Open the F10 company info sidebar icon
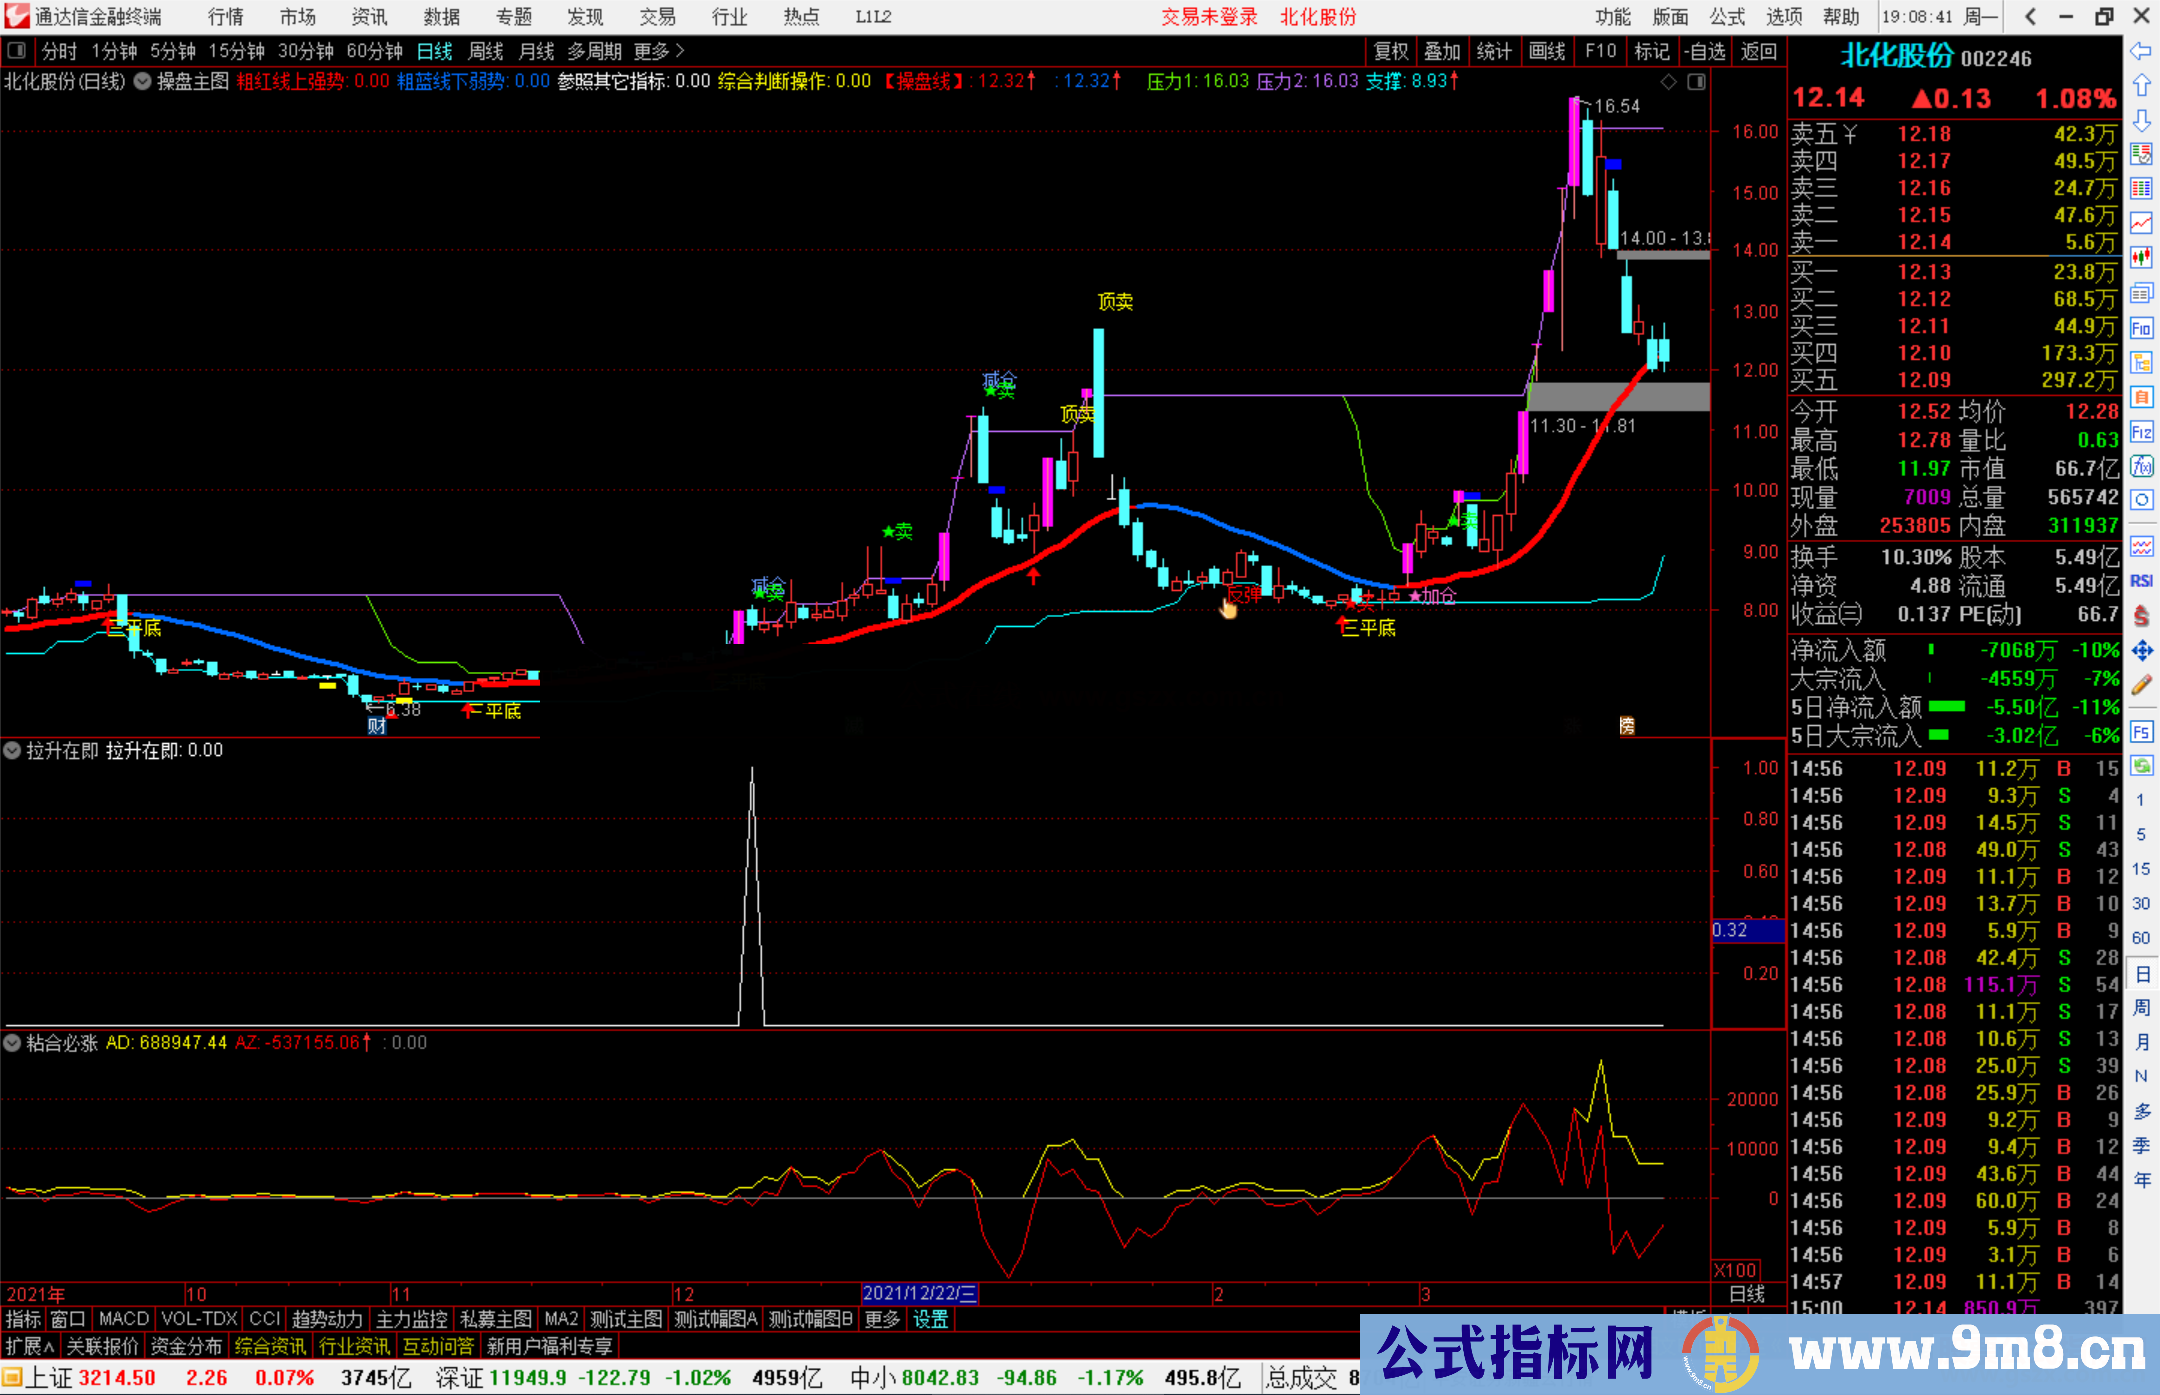Image resolution: width=2160 pixels, height=1395 pixels. [2141, 328]
